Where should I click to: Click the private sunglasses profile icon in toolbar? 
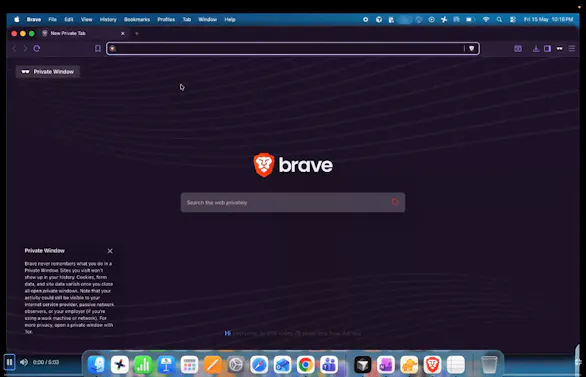[x=559, y=49]
